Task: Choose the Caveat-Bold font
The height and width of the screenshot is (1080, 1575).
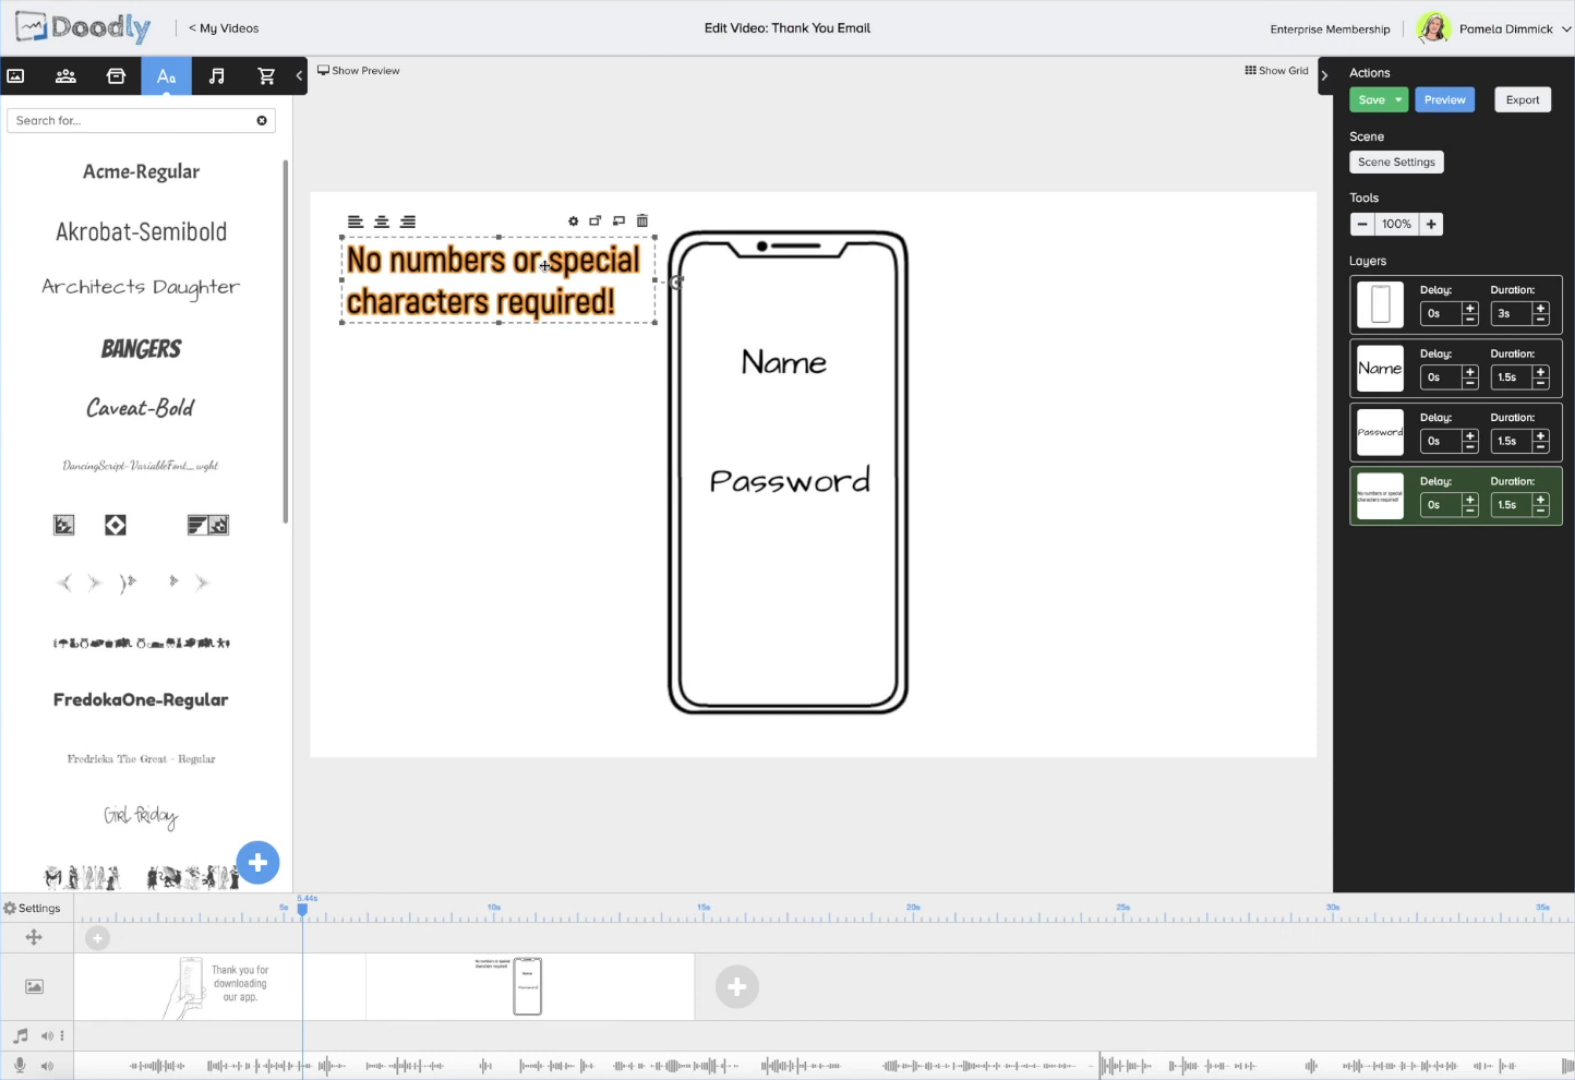Action: 141,408
